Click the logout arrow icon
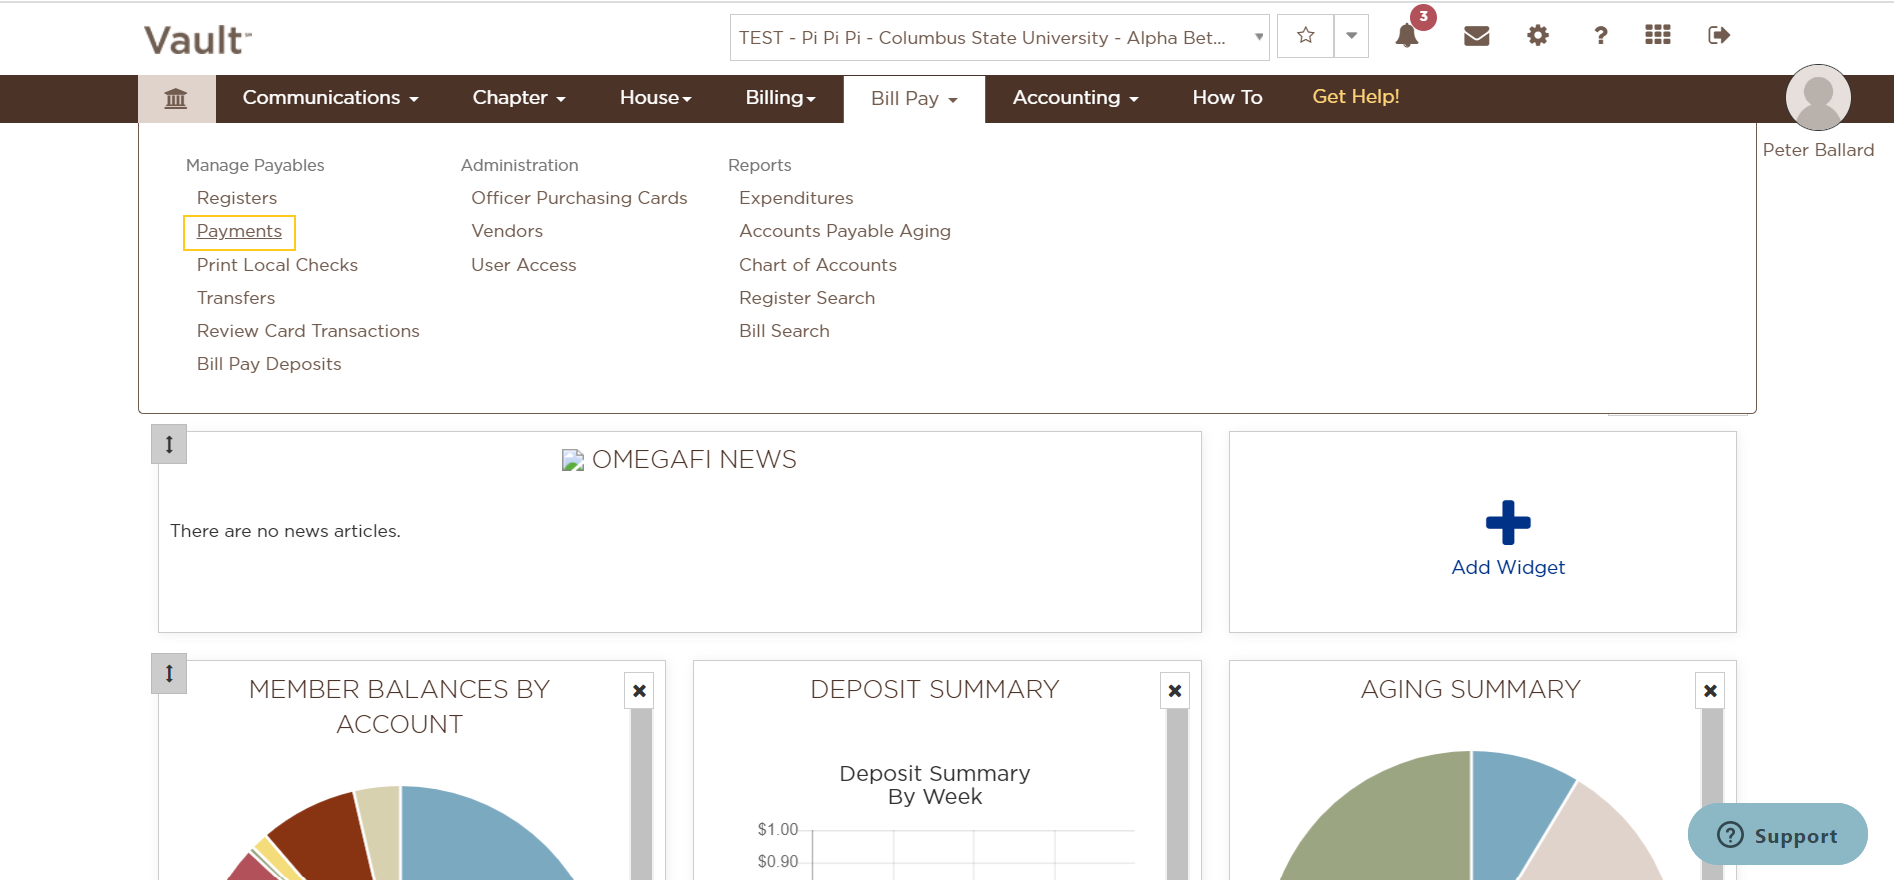This screenshot has width=1894, height=880. pos(1719,36)
